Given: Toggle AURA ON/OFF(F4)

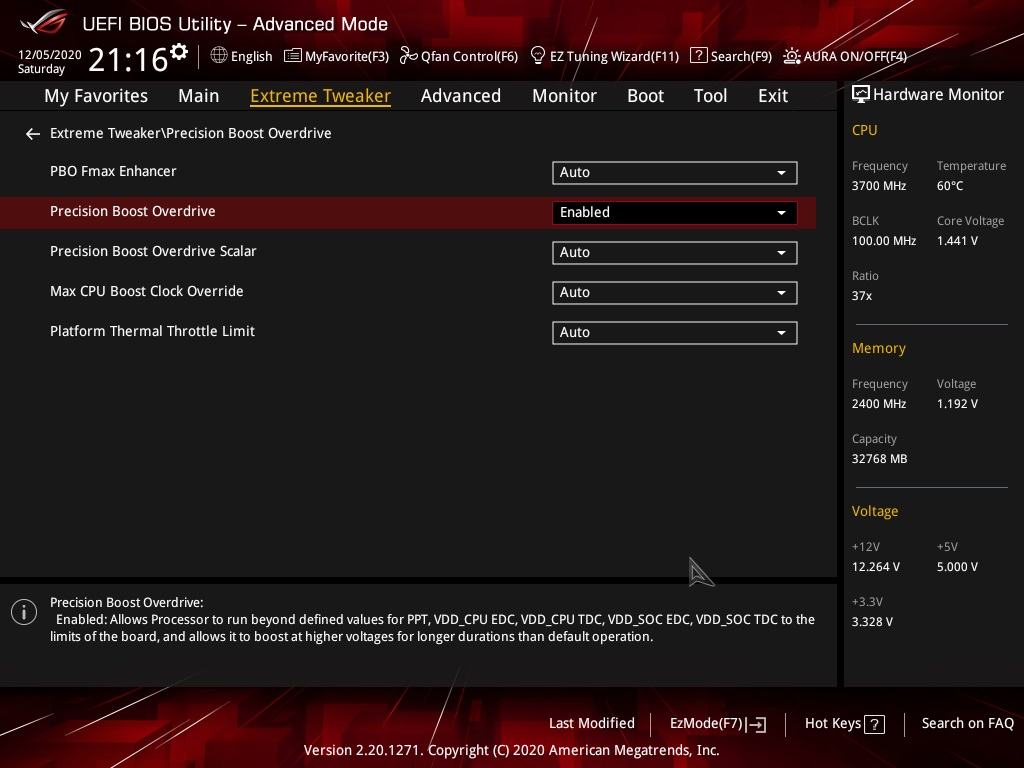Looking at the screenshot, I should [845, 56].
